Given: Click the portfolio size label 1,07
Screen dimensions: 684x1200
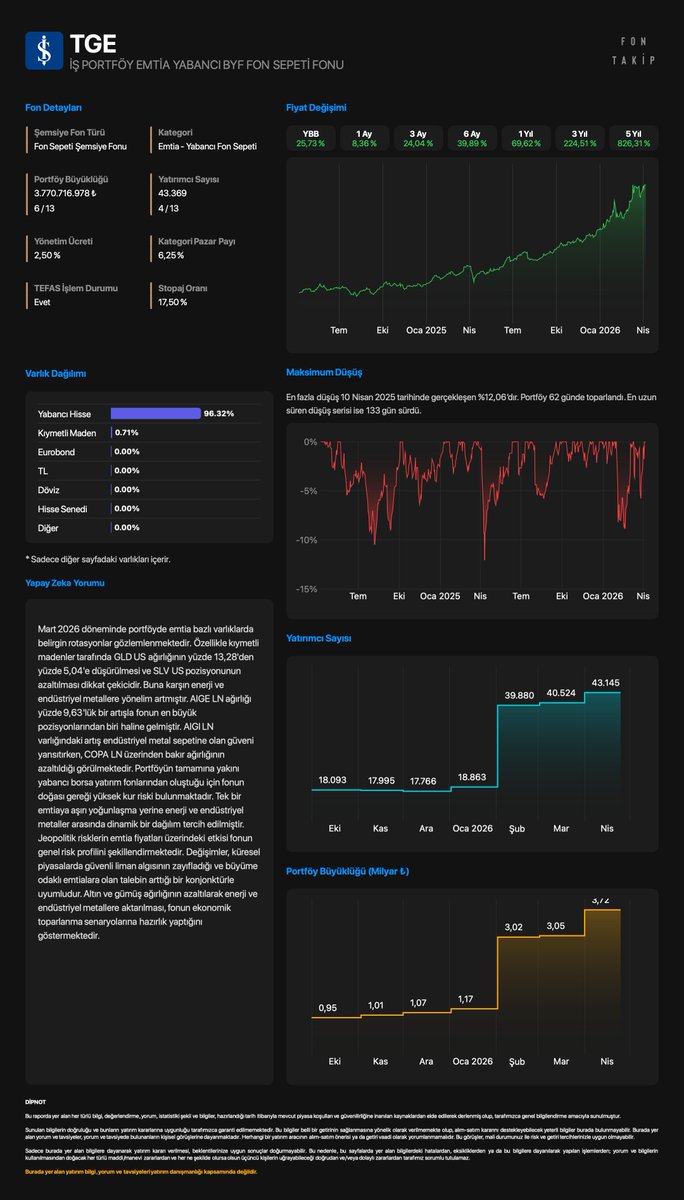Looking at the screenshot, I should (x=417, y=1003).
